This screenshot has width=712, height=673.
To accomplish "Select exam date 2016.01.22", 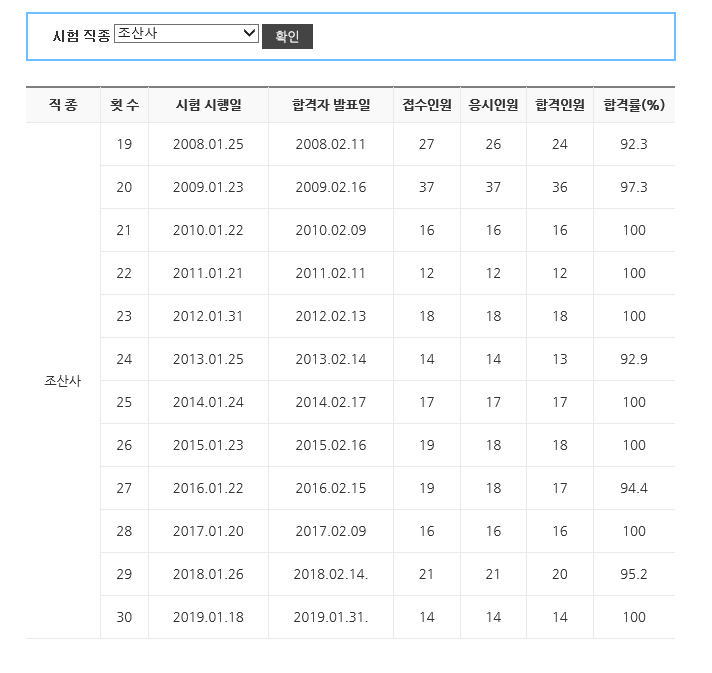I will click(x=208, y=488).
